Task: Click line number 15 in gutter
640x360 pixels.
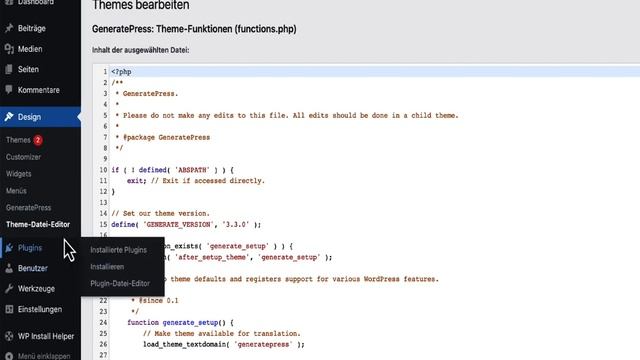Action: click(x=103, y=224)
